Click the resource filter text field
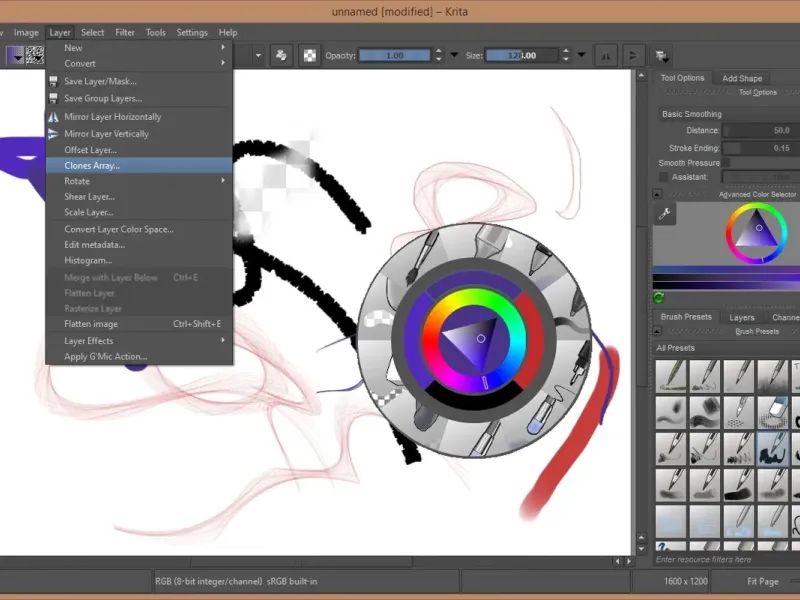 point(725,560)
